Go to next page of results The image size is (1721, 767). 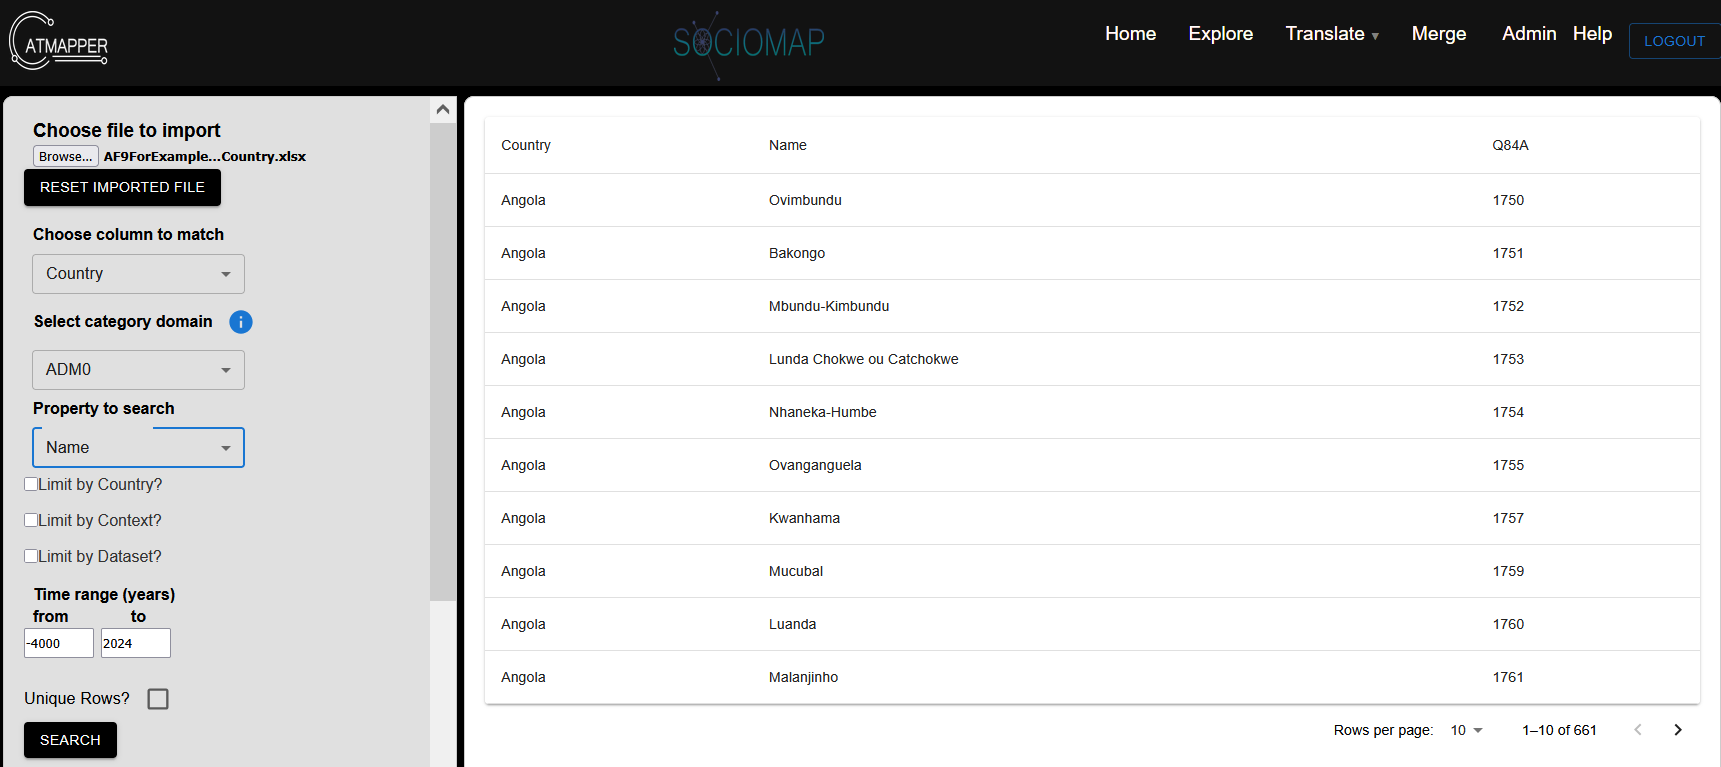(1677, 730)
